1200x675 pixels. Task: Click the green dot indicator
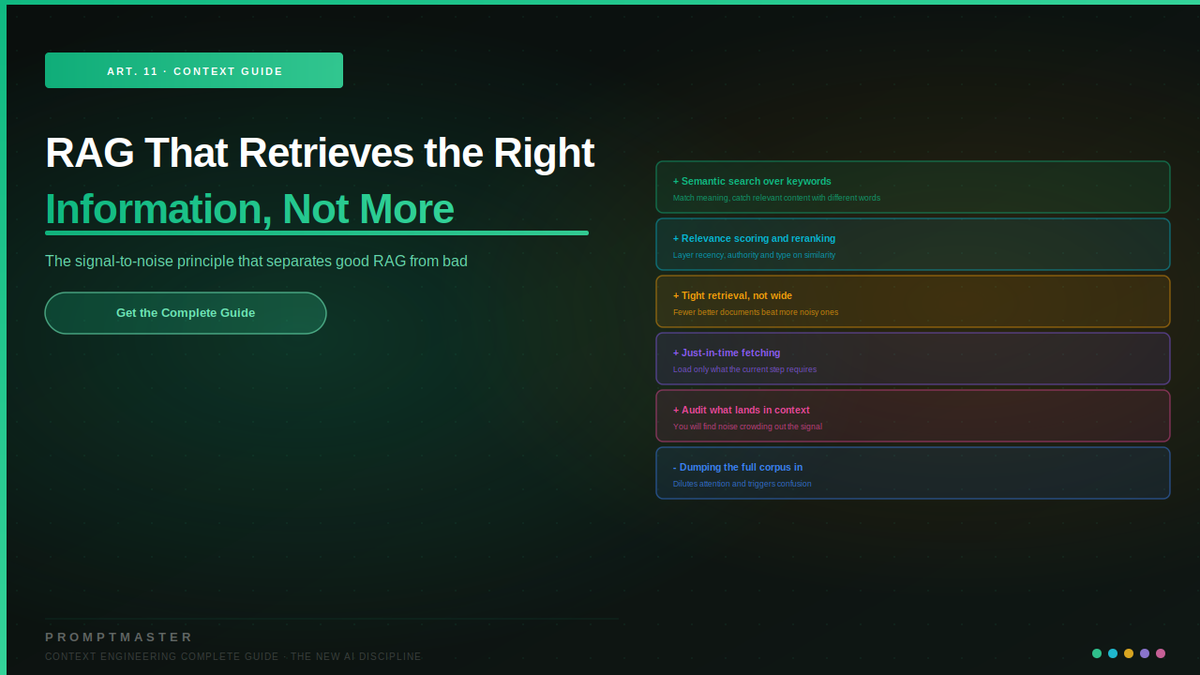(x=1097, y=653)
